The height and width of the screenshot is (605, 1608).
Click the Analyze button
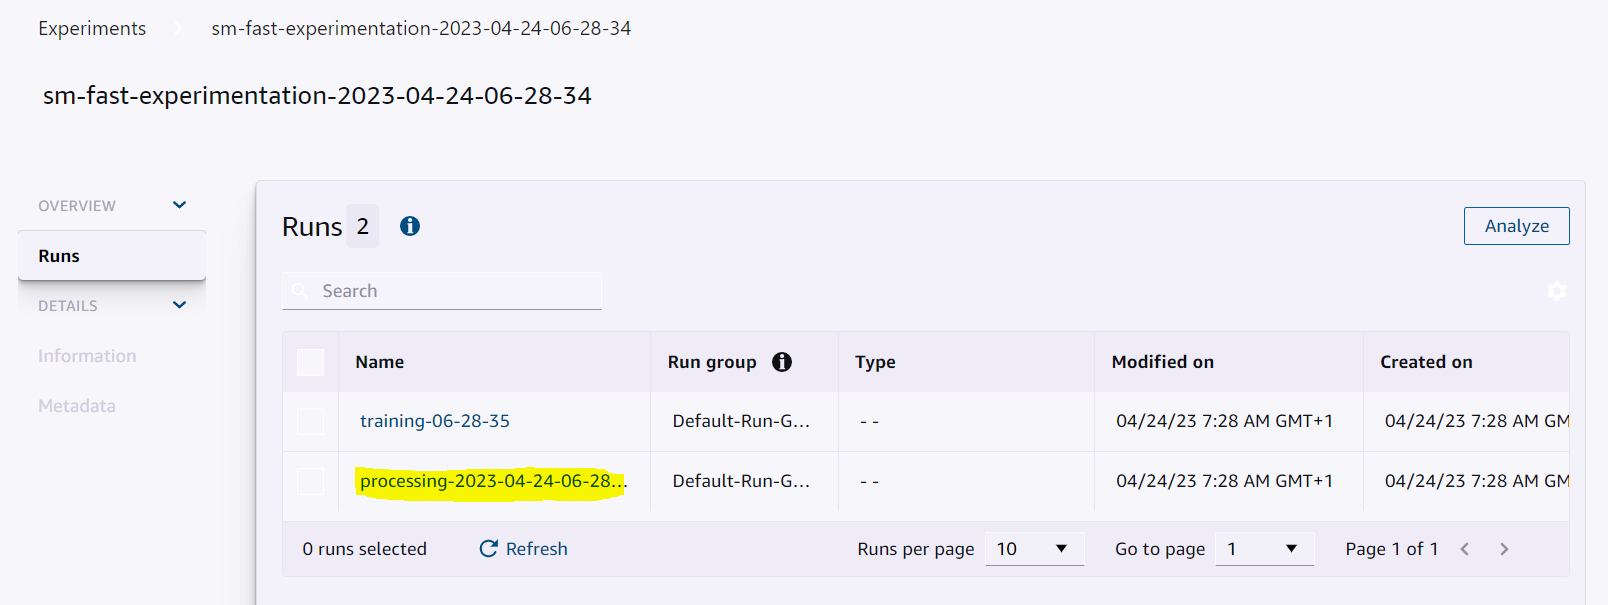(x=1517, y=226)
